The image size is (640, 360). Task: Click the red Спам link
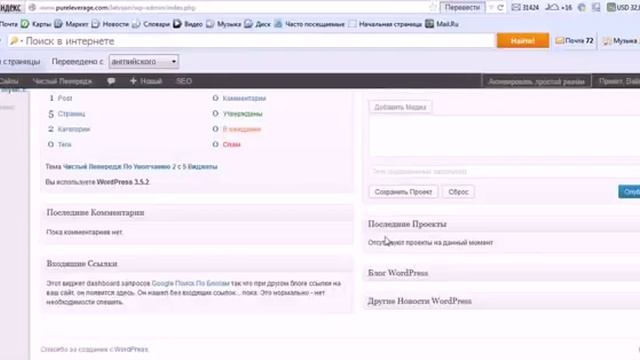click(x=231, y=144)
